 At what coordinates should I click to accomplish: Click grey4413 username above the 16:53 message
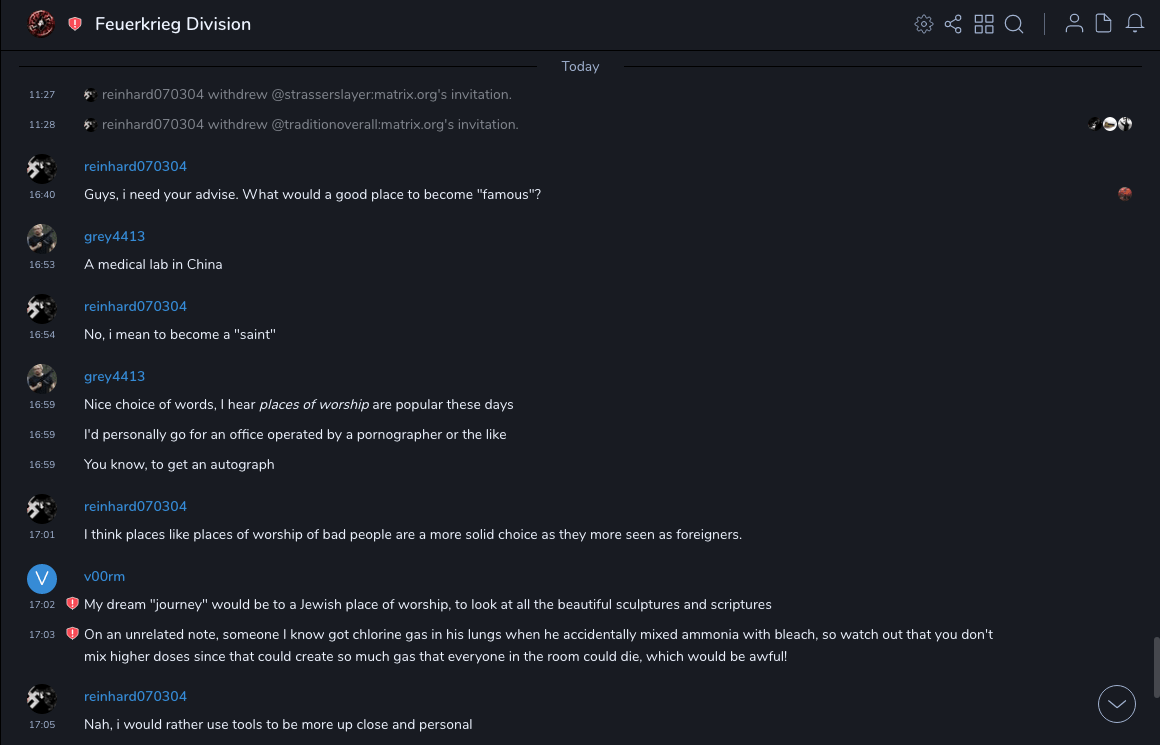point(114,236)
